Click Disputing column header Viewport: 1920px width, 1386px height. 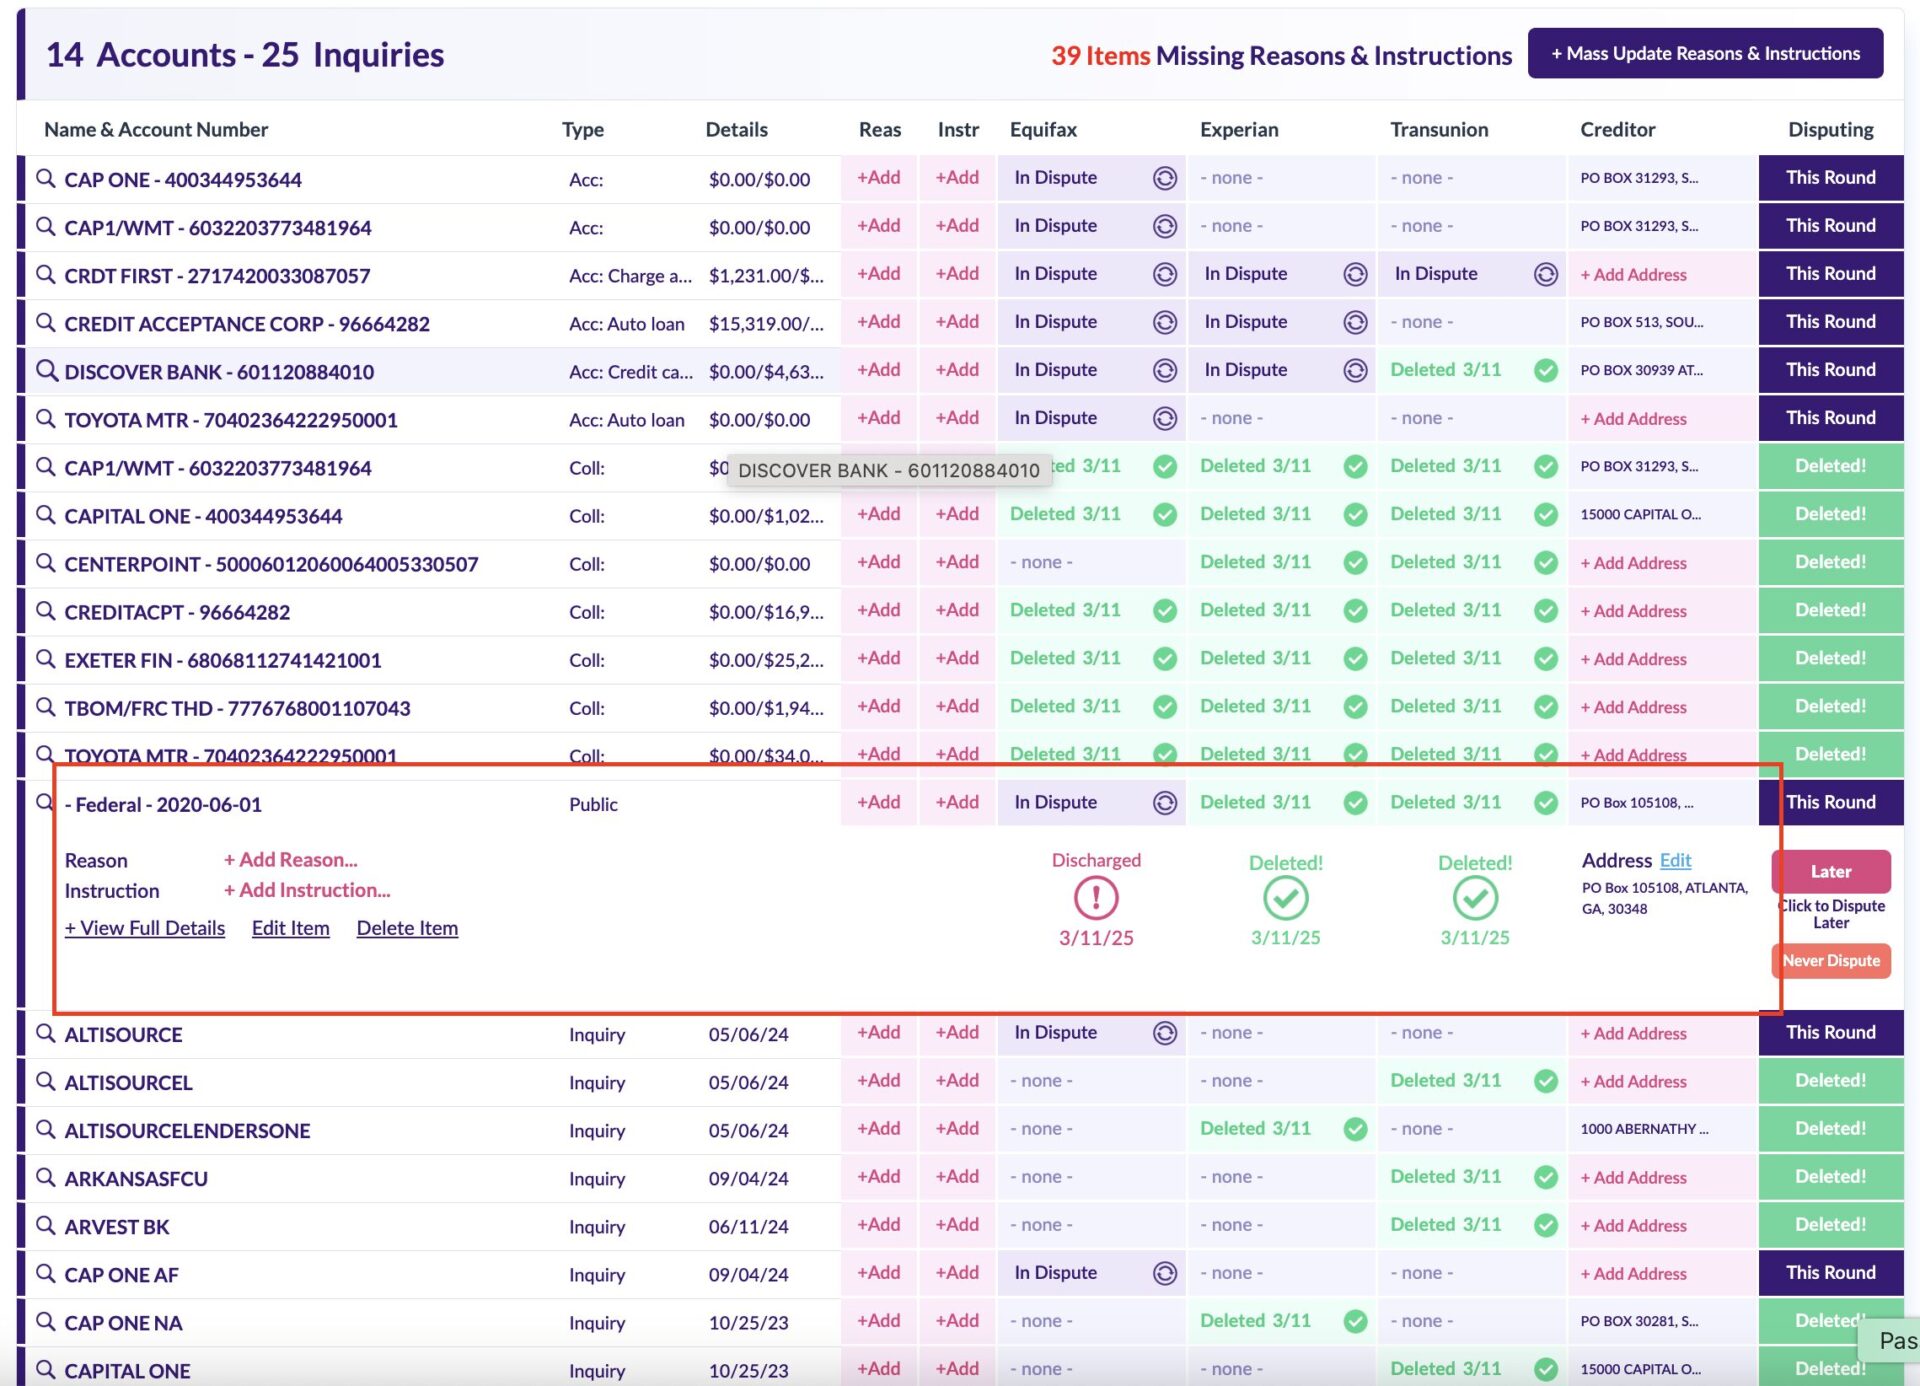(x=1830, y=129)
